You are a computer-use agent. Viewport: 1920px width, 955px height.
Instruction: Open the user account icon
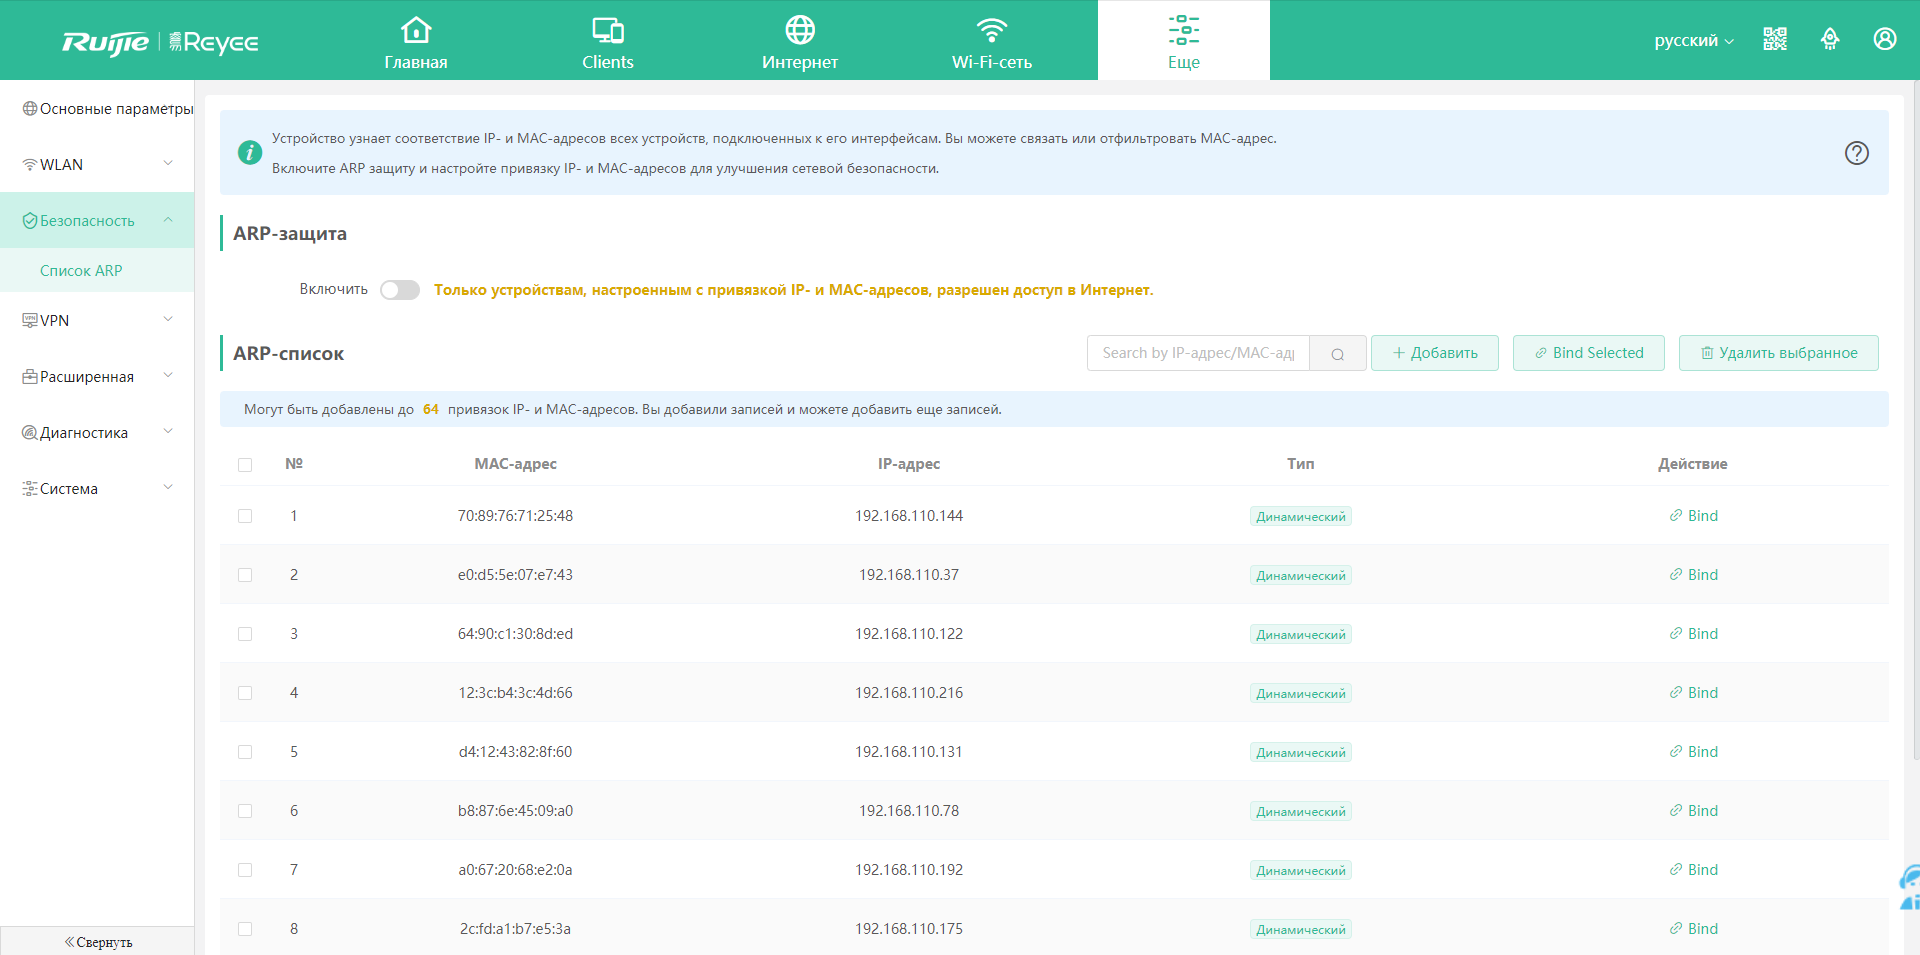tap(1885, 39)
